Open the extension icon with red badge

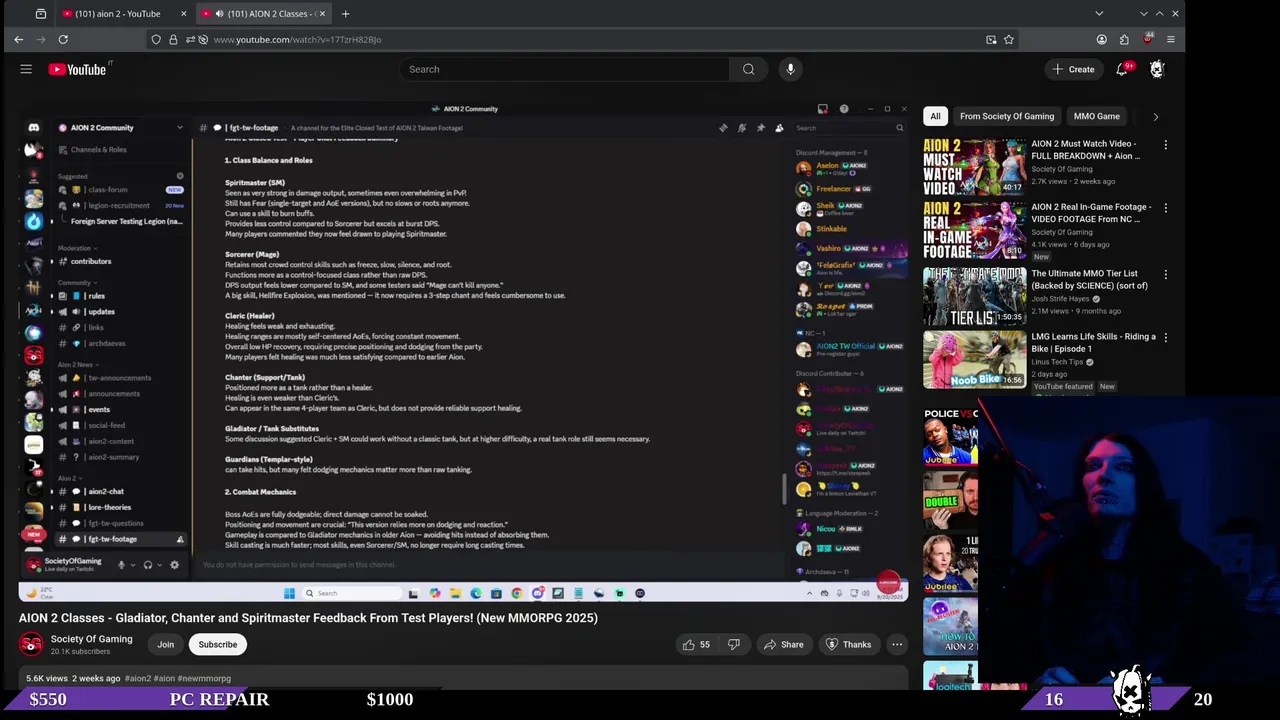coord(1147,39)
